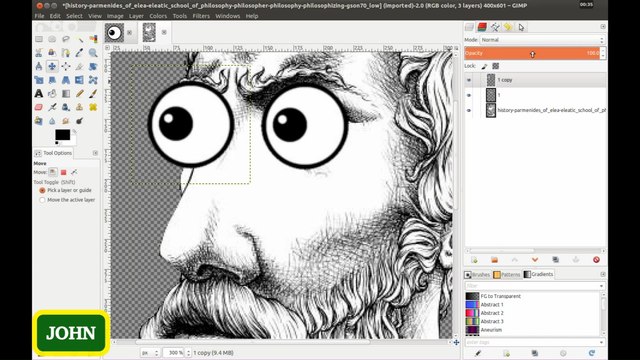This screenshot has width=640, height=360.
Task: Select the Move tool
Action: click(52, 66)
